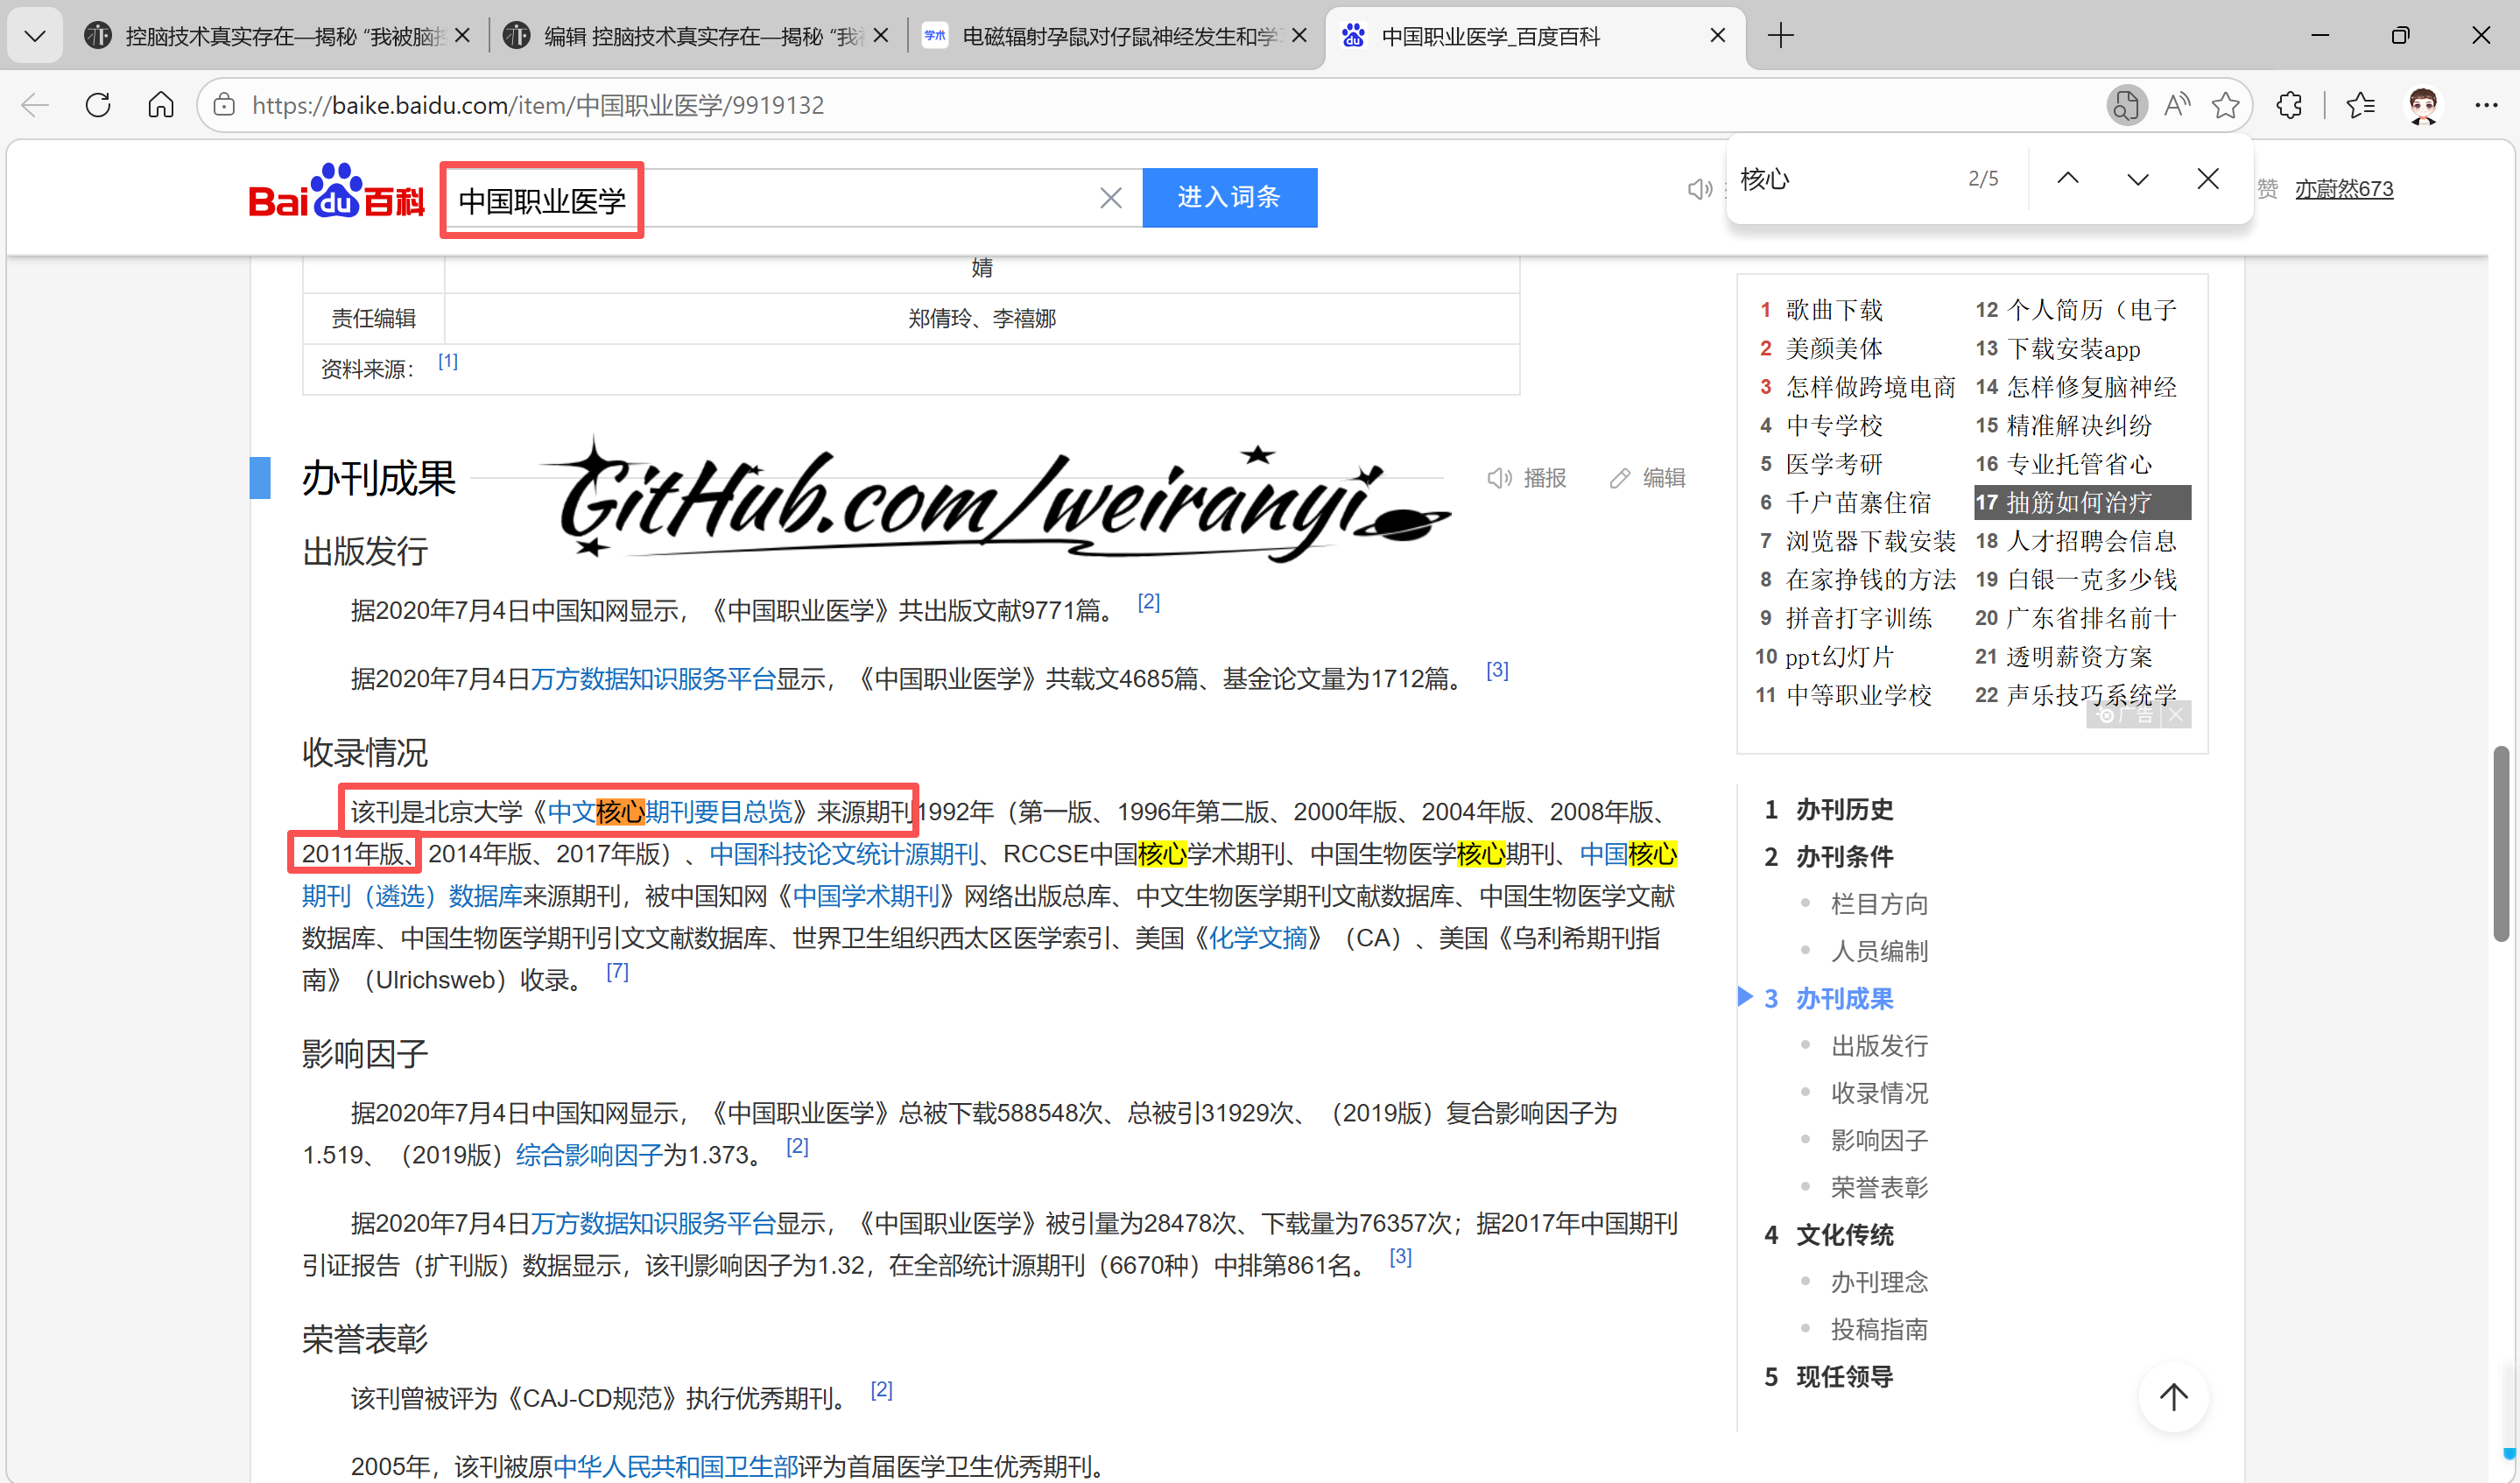Open the tab search dropdown chevron
Screen dimensions: 2520x1483
pos(35,35)
